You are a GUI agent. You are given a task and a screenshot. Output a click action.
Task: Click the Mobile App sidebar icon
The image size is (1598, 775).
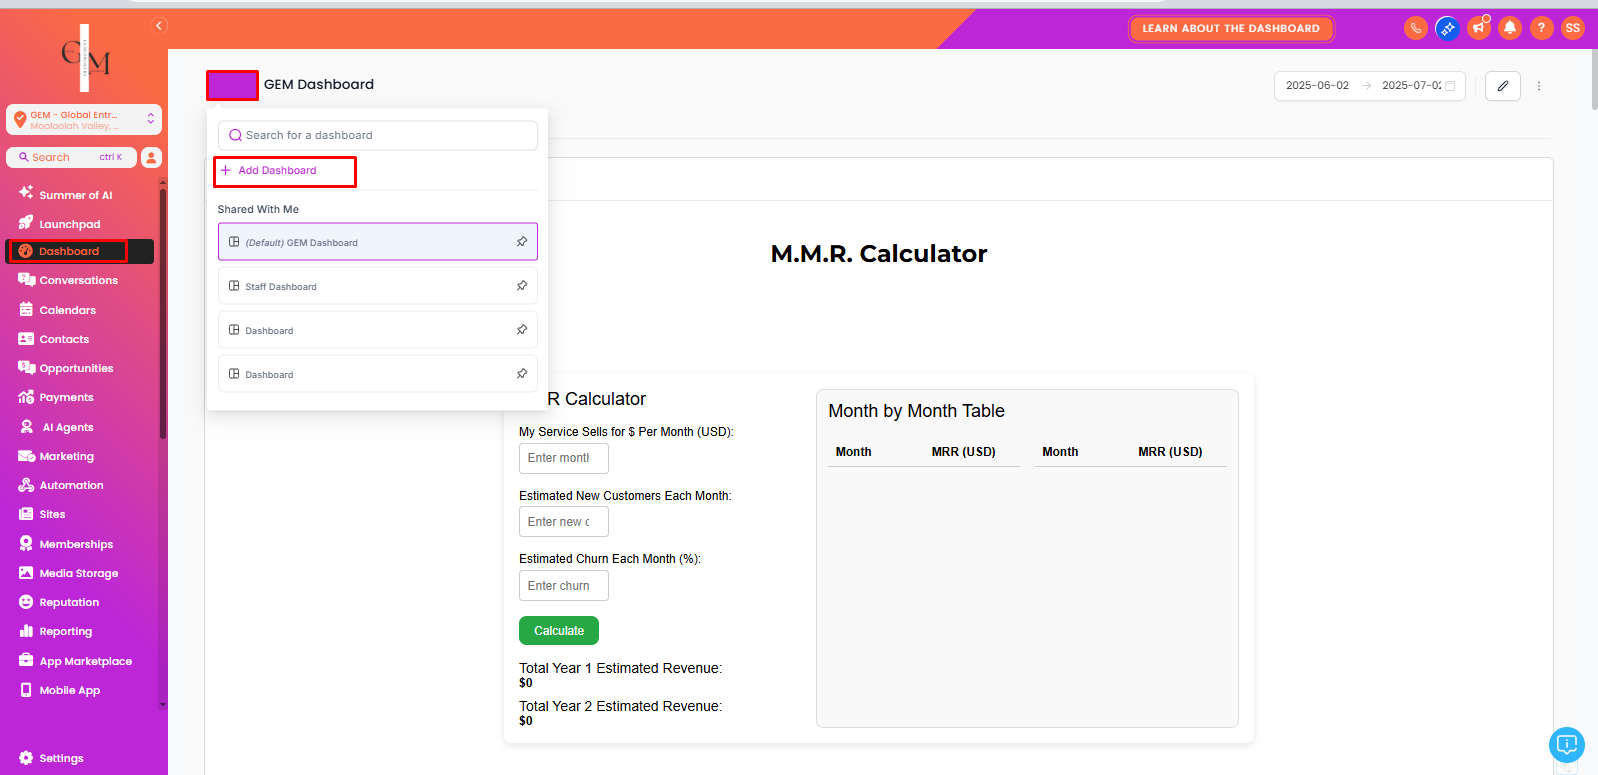26,690
